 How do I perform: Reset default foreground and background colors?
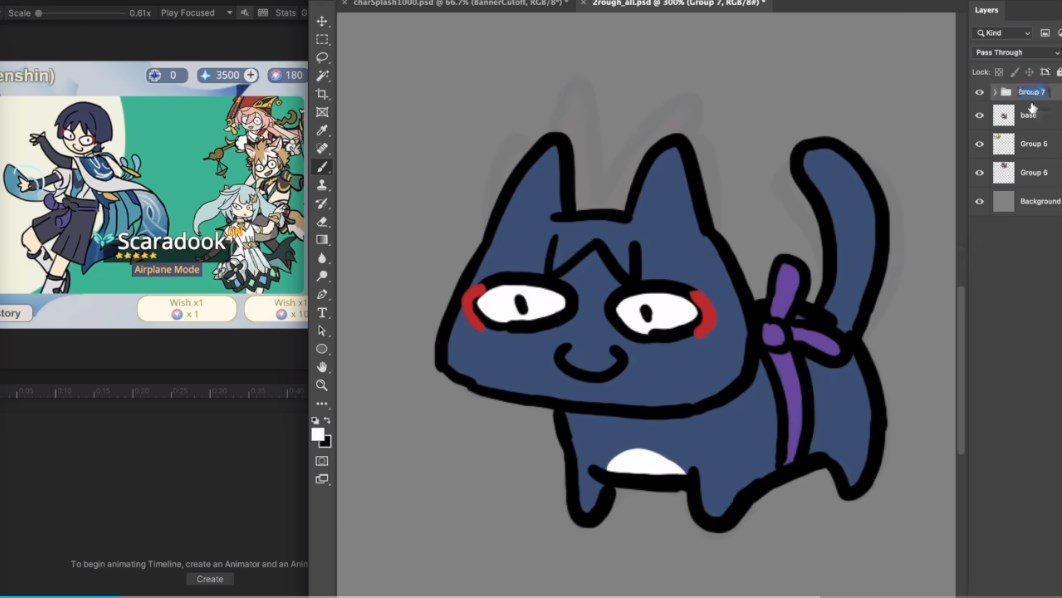[x=315, y=421]
